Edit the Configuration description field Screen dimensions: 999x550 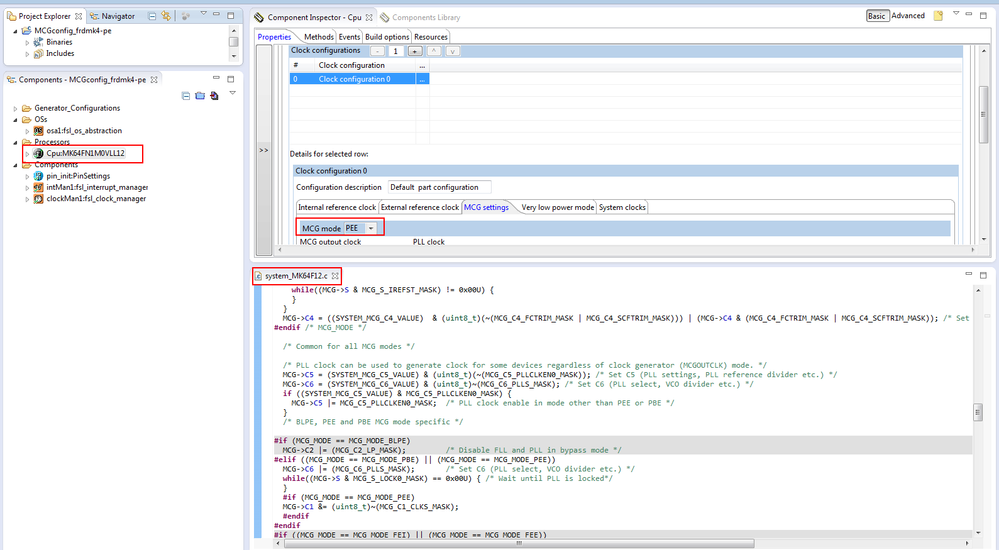pos(440,187)
